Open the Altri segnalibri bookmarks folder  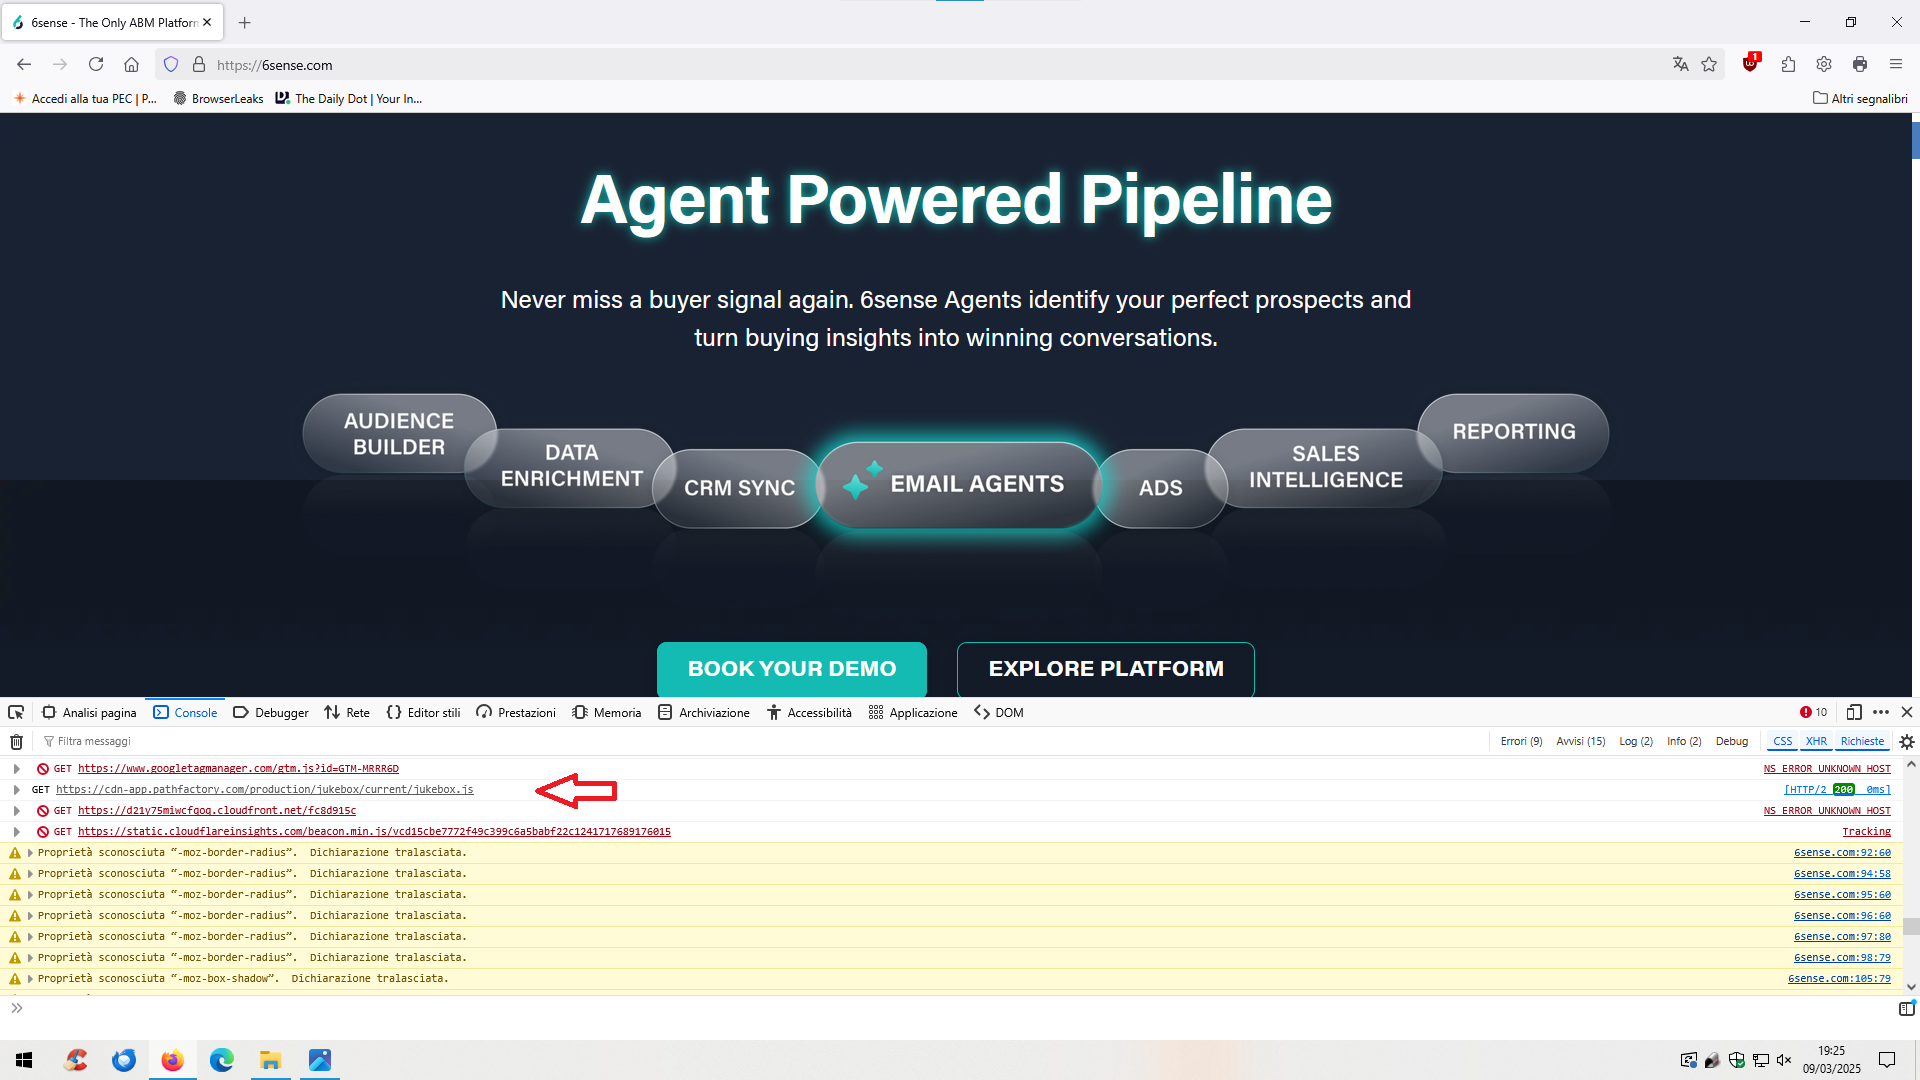pos(1860,98)
